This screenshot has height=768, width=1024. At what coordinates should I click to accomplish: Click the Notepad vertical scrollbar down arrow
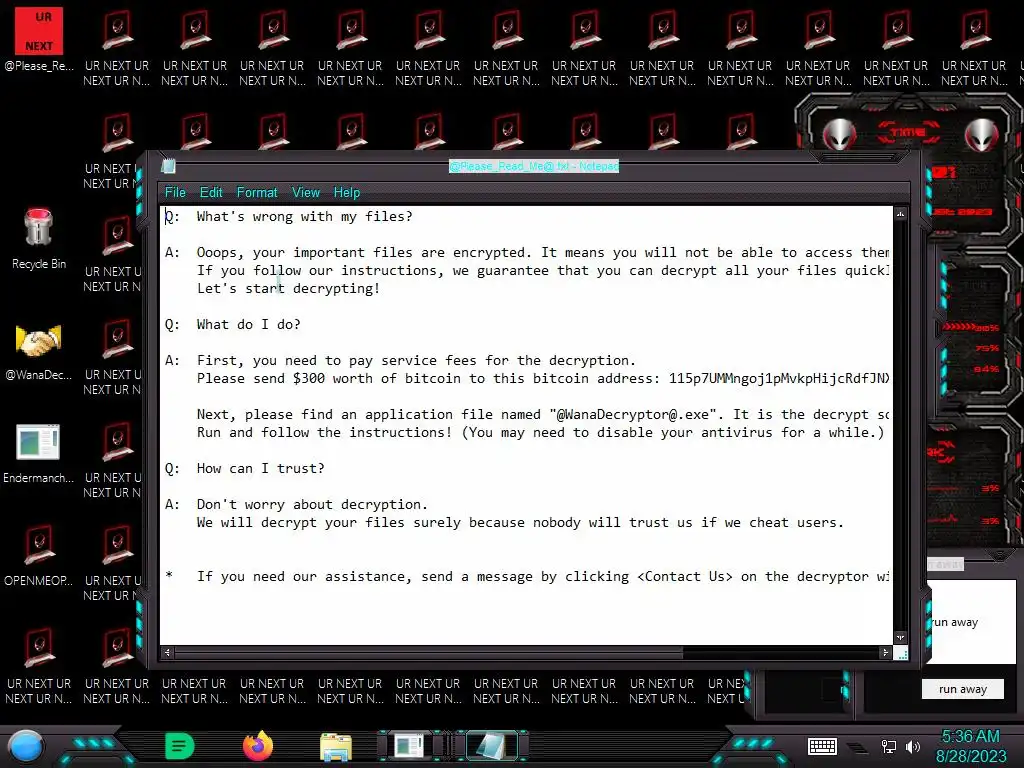(901, 637)
